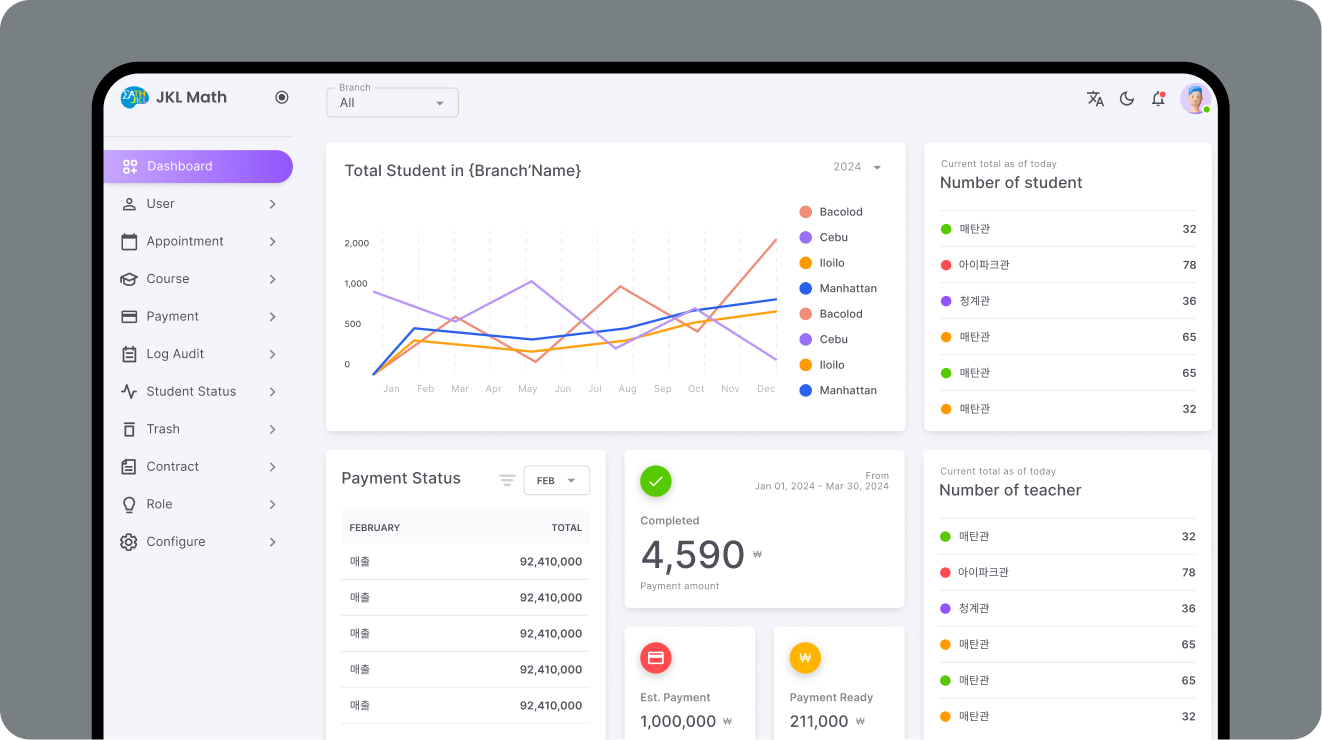Click the sidebar collapse circle next to JKL Math

pyautogui.click(x=282, y=97)
